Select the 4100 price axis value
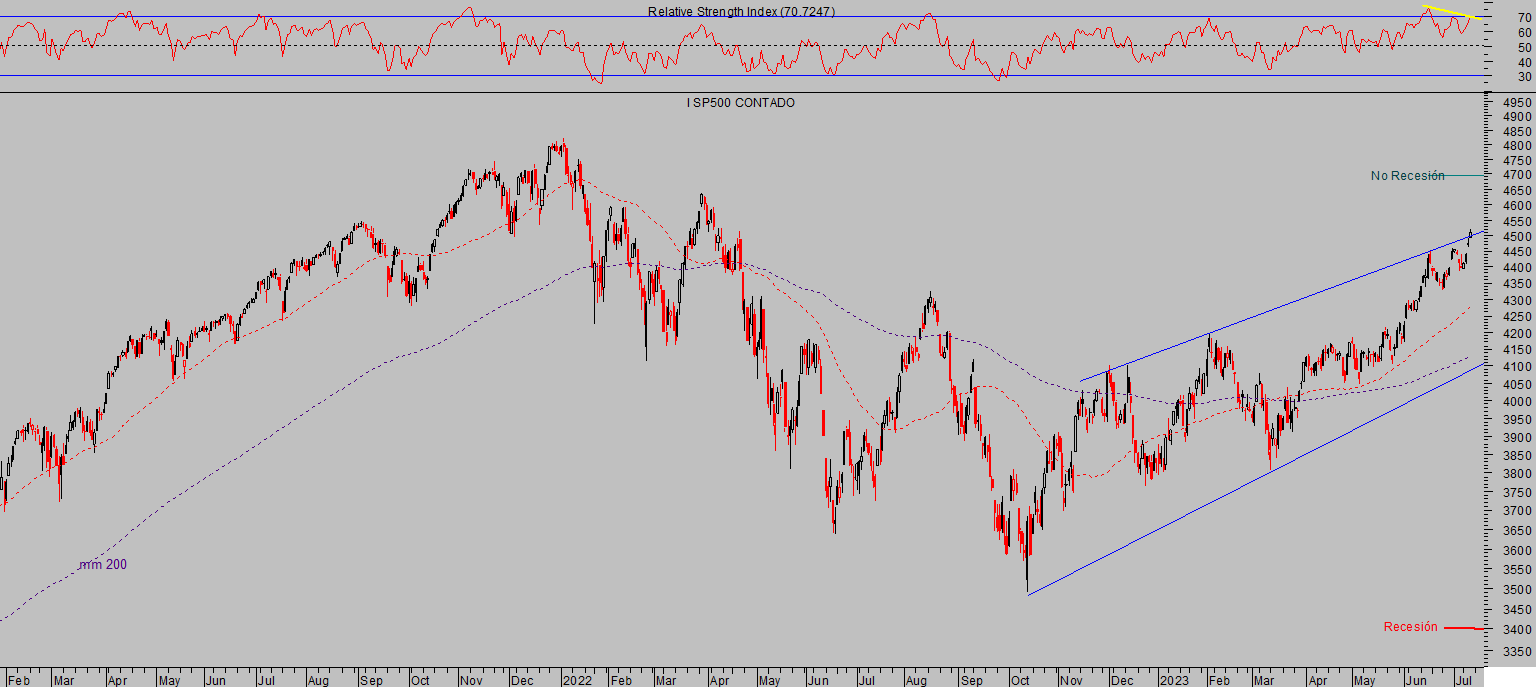 (x=1518, y=367)
